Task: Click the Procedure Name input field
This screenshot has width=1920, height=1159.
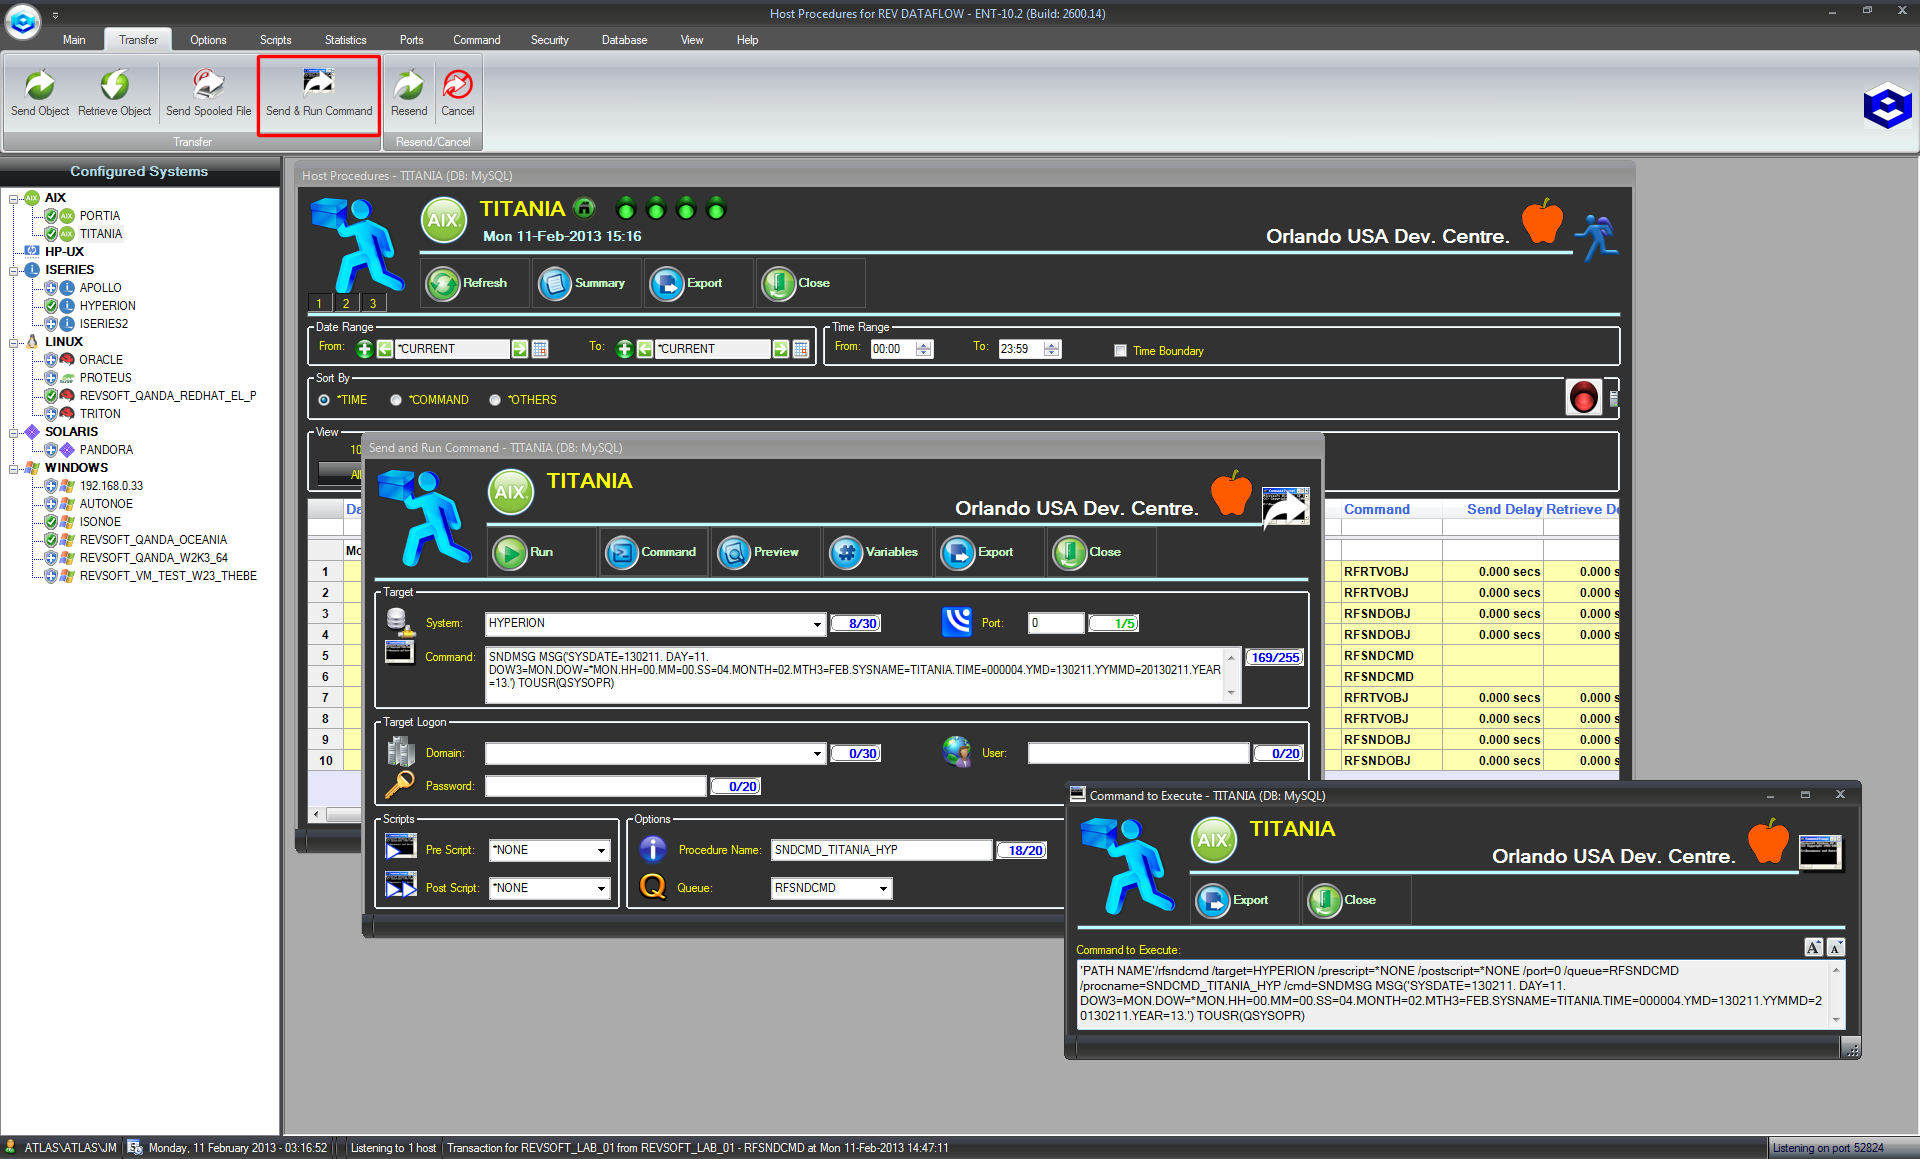Action: point(881,850)
